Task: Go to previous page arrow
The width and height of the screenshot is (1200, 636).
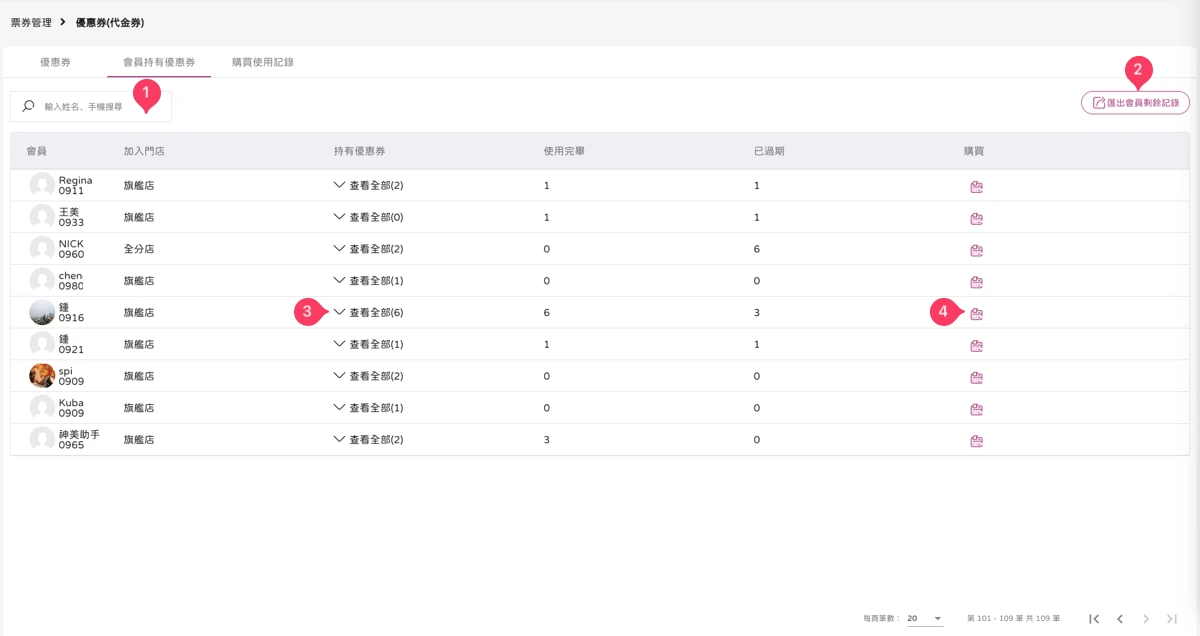Action: 1120,619
